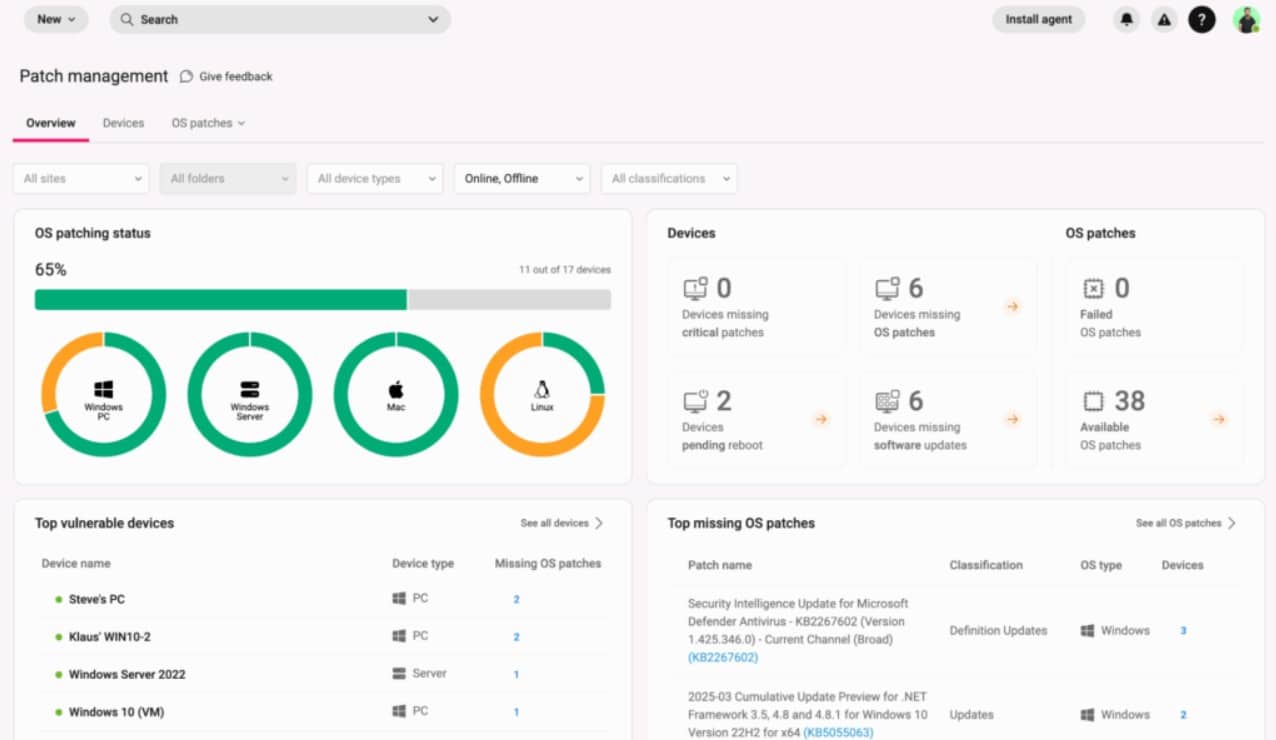Click the Windows PC donut chart
Image resolution: width=1276 pixels, height=740 pixels.
point(103,394)
